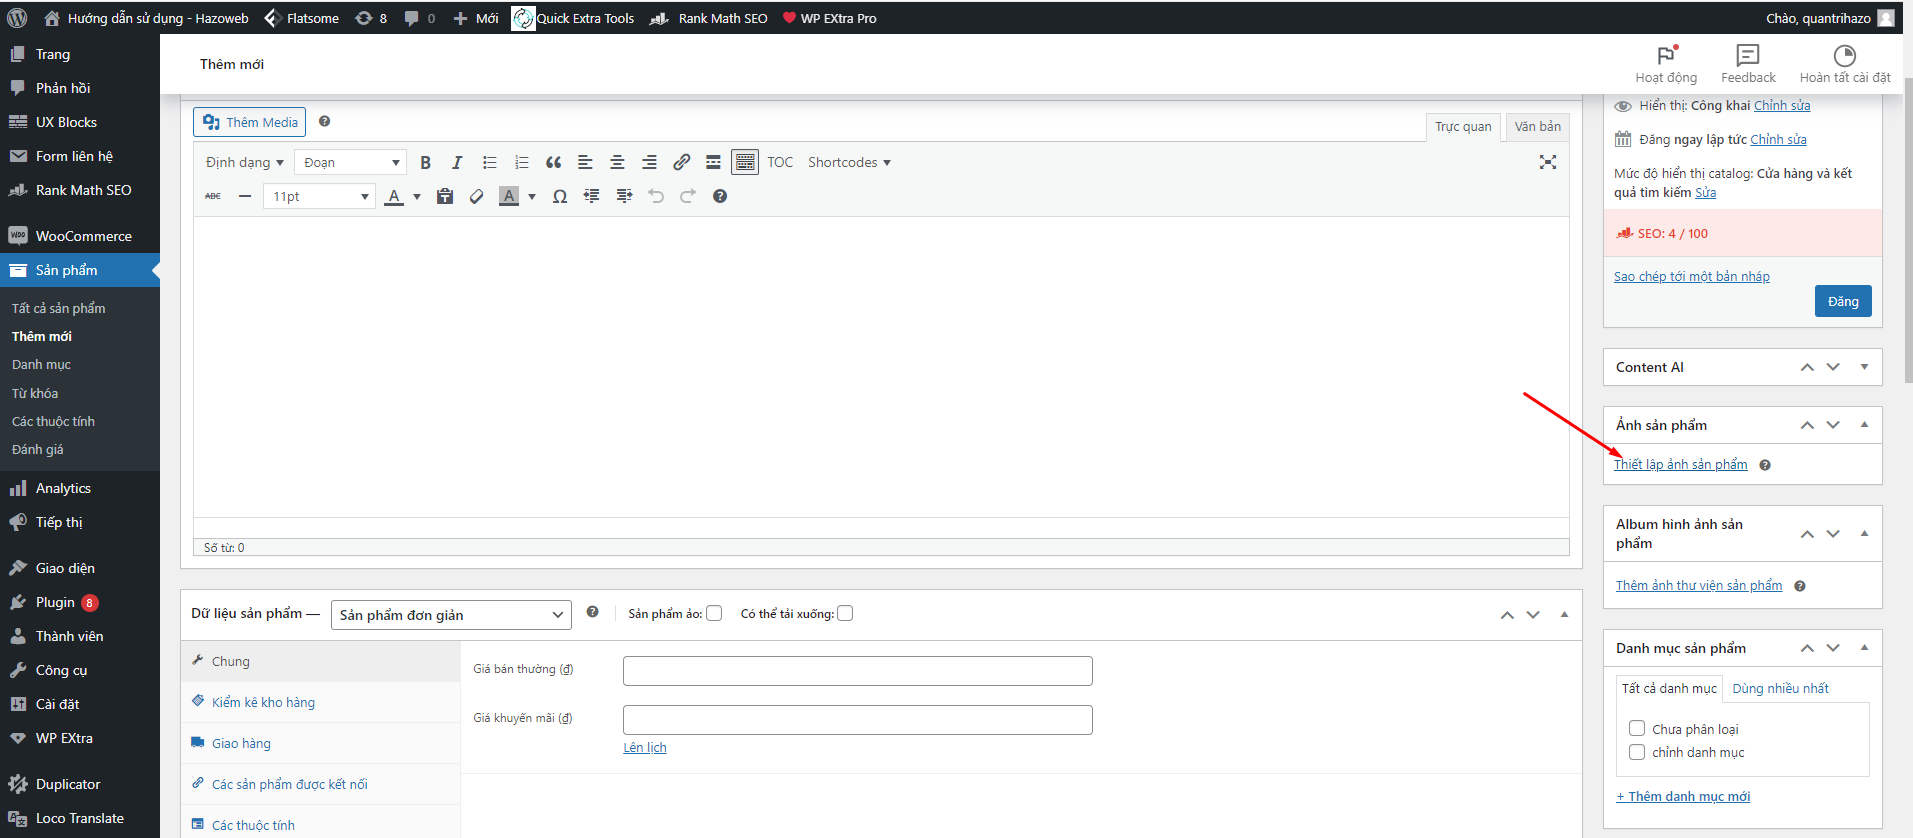Undo the last editor action

656,197
